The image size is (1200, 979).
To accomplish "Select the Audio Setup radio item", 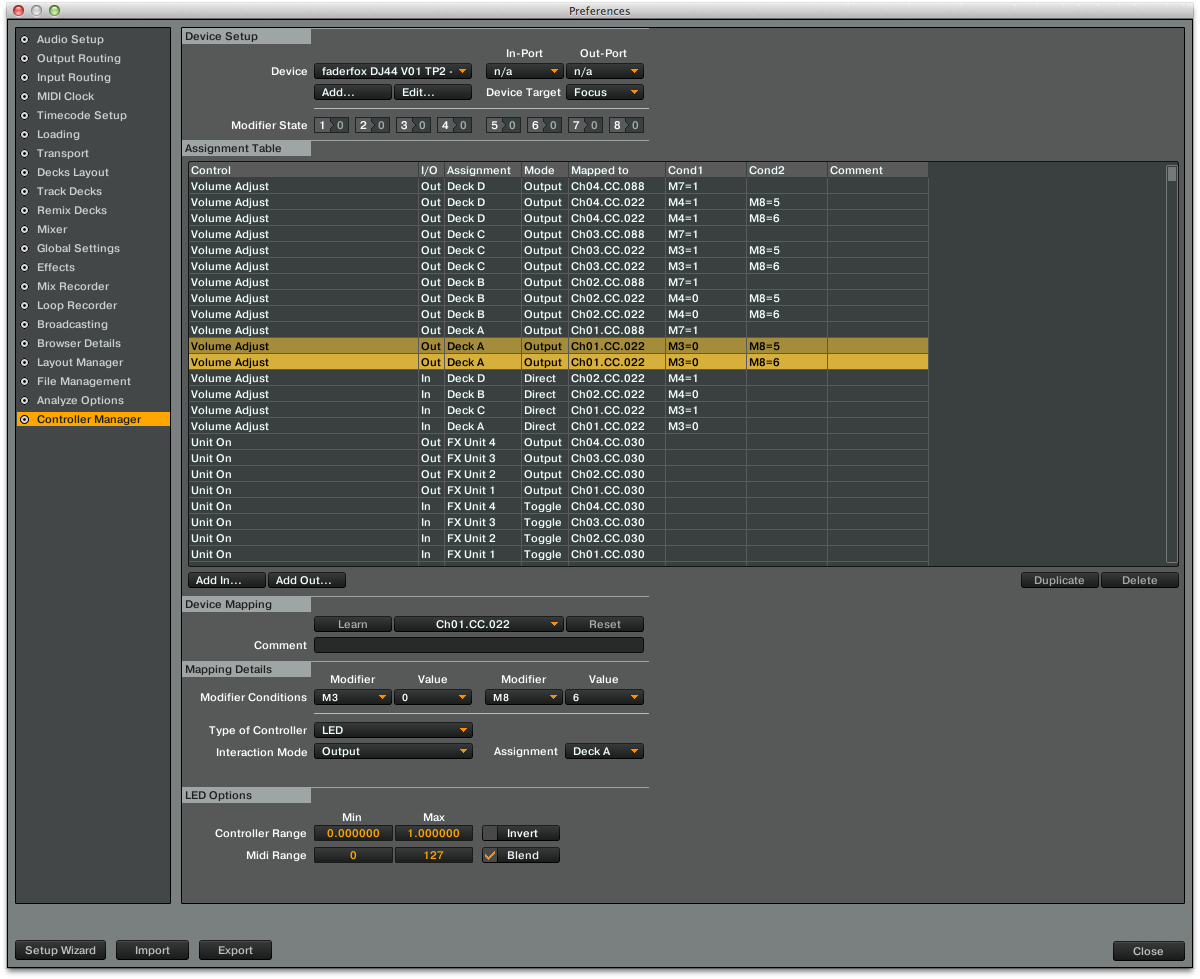I will coord(70,39).
